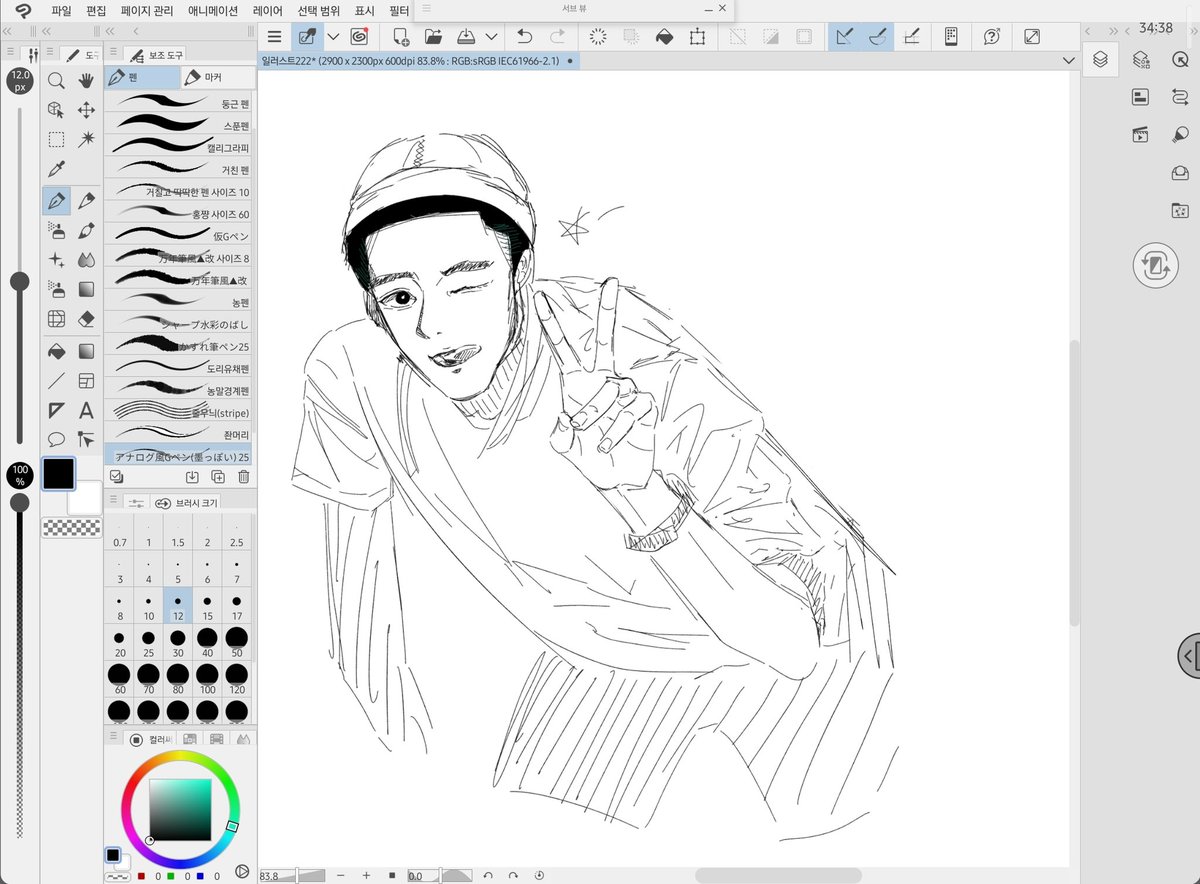Select the rectangular Selection marquee tool

[57, 140]
